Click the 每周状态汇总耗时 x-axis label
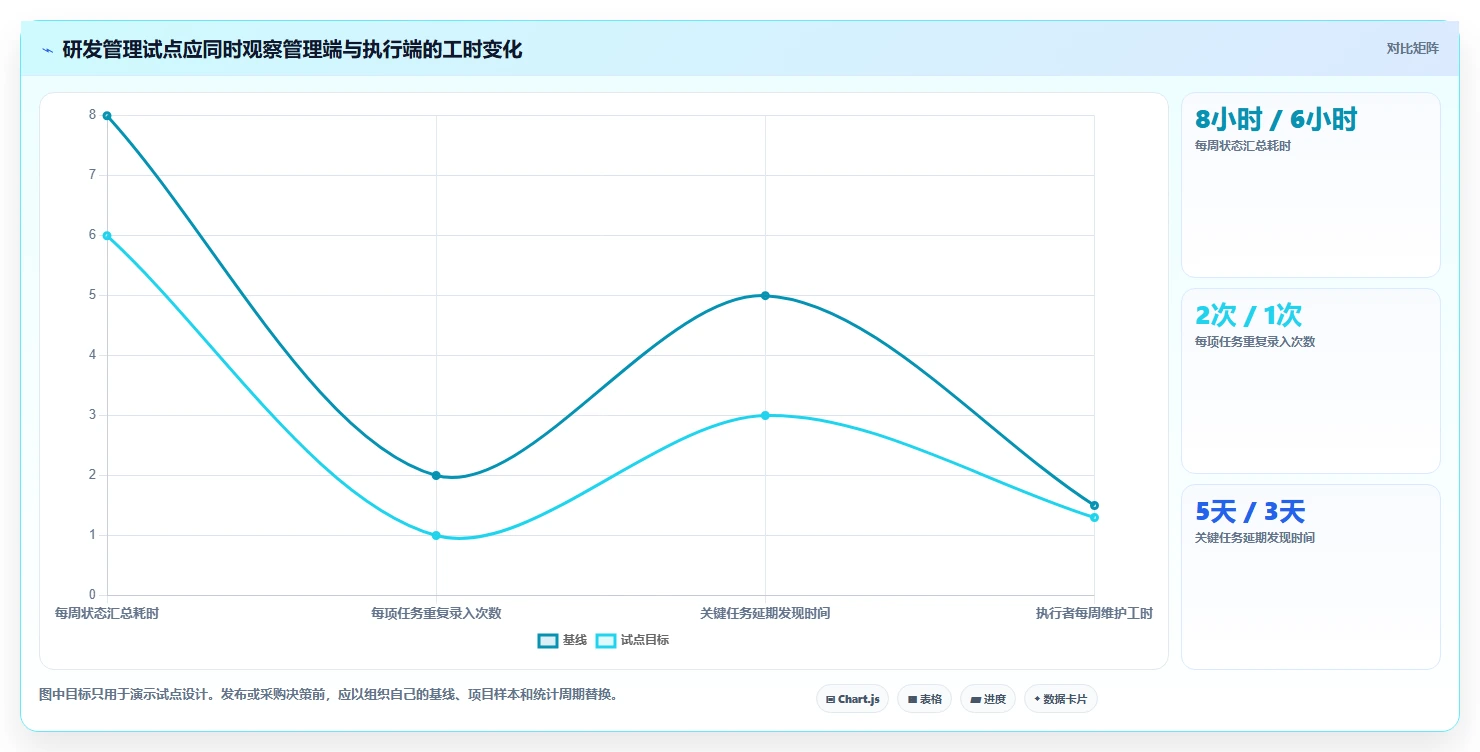The width and height of the screenshot is (1480, 752). 107,613
